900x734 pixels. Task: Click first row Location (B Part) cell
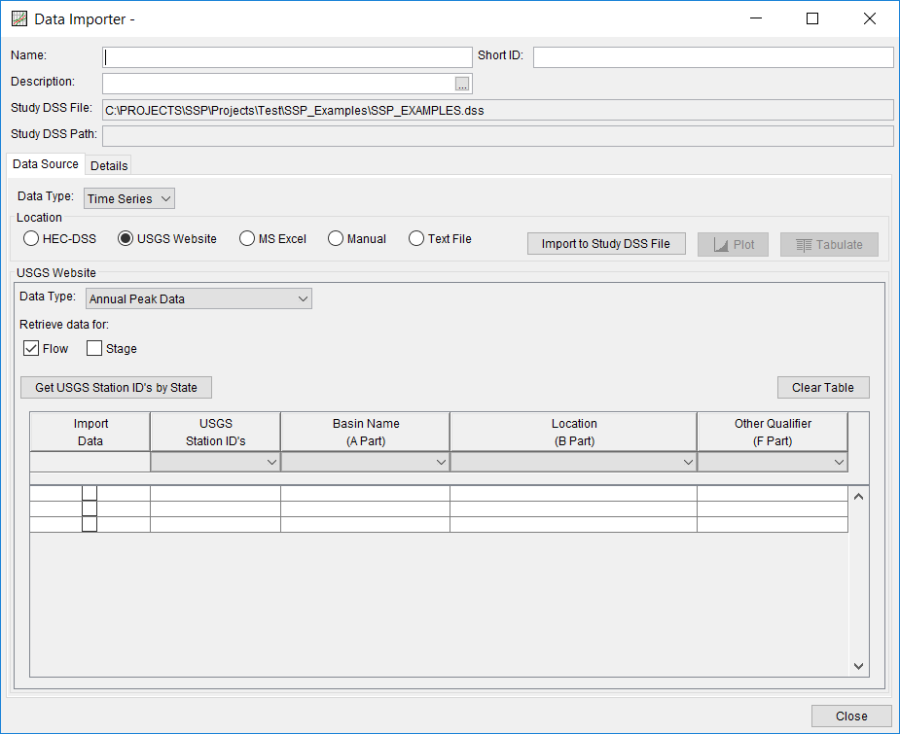tap(573, 494)
